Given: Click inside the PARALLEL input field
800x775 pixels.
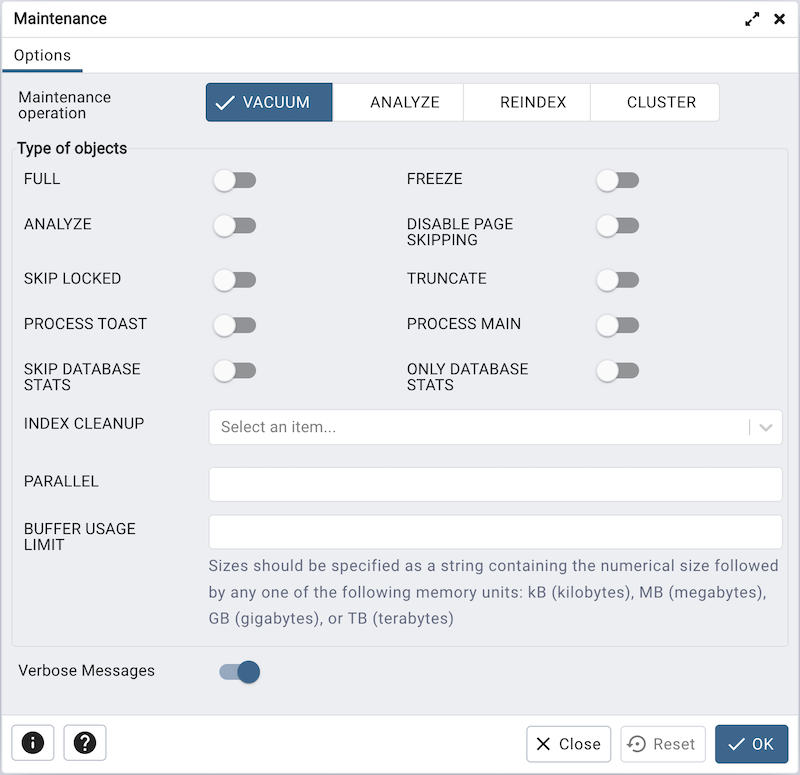Looking at the screenshot, I should [x=495, y=484].
